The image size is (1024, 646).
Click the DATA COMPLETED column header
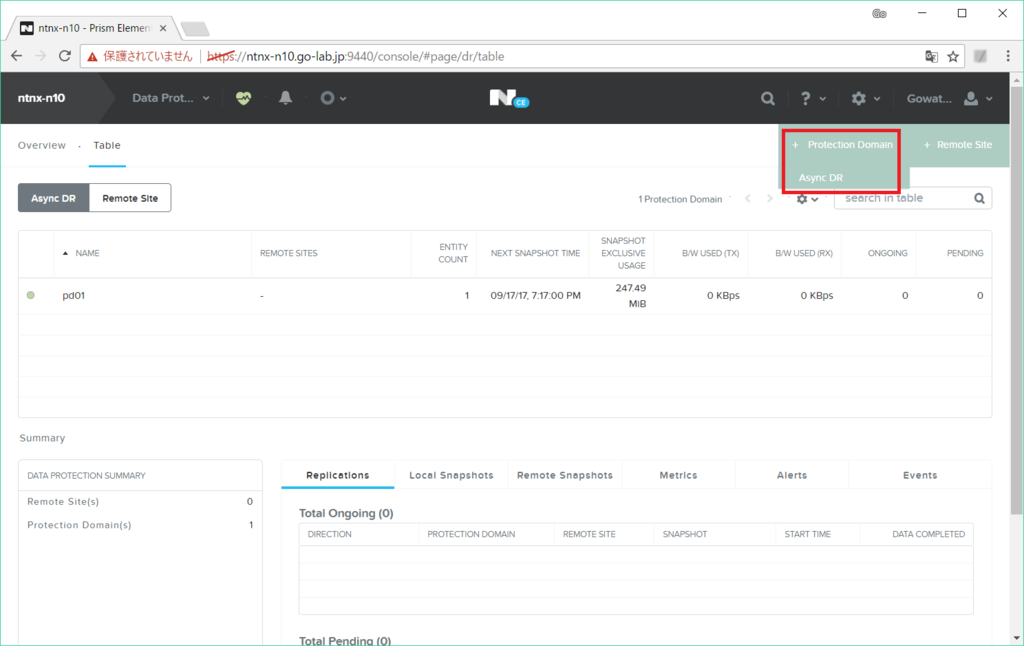pyautogui.click(x=928, y=534)
